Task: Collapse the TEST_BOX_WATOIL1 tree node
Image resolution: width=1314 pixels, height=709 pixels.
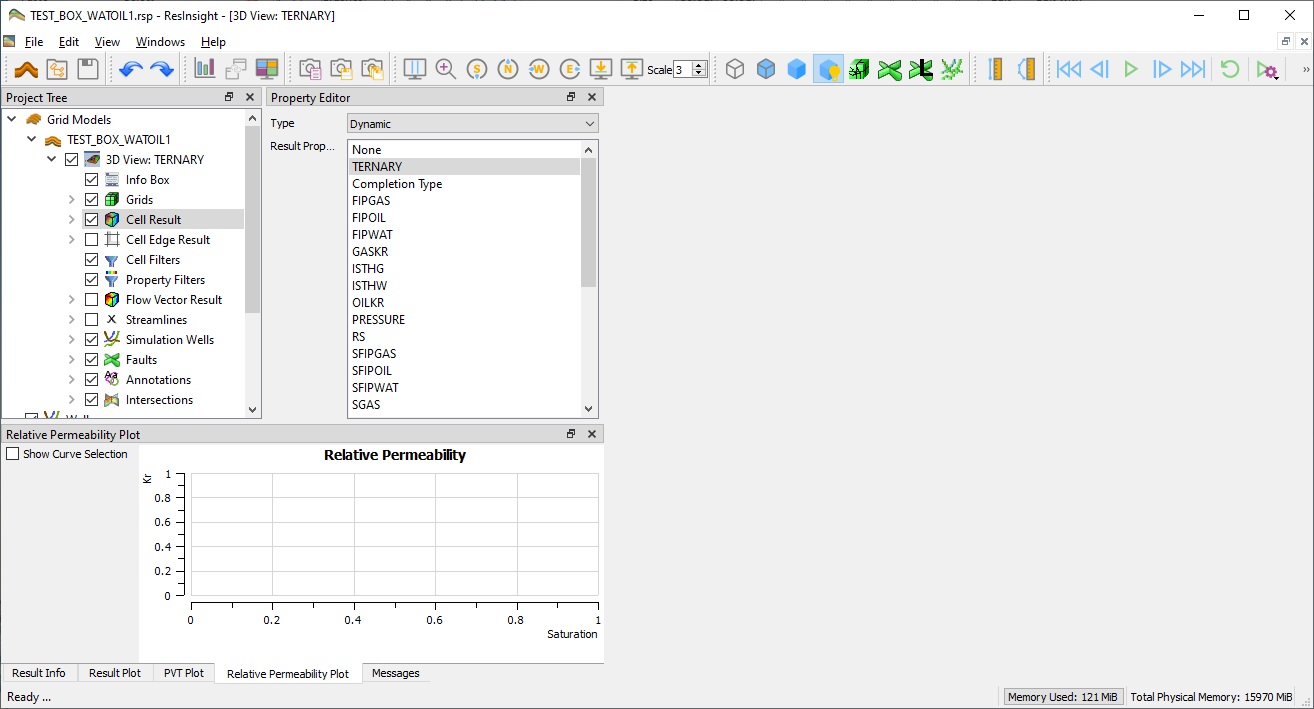Action: point(31,139)
